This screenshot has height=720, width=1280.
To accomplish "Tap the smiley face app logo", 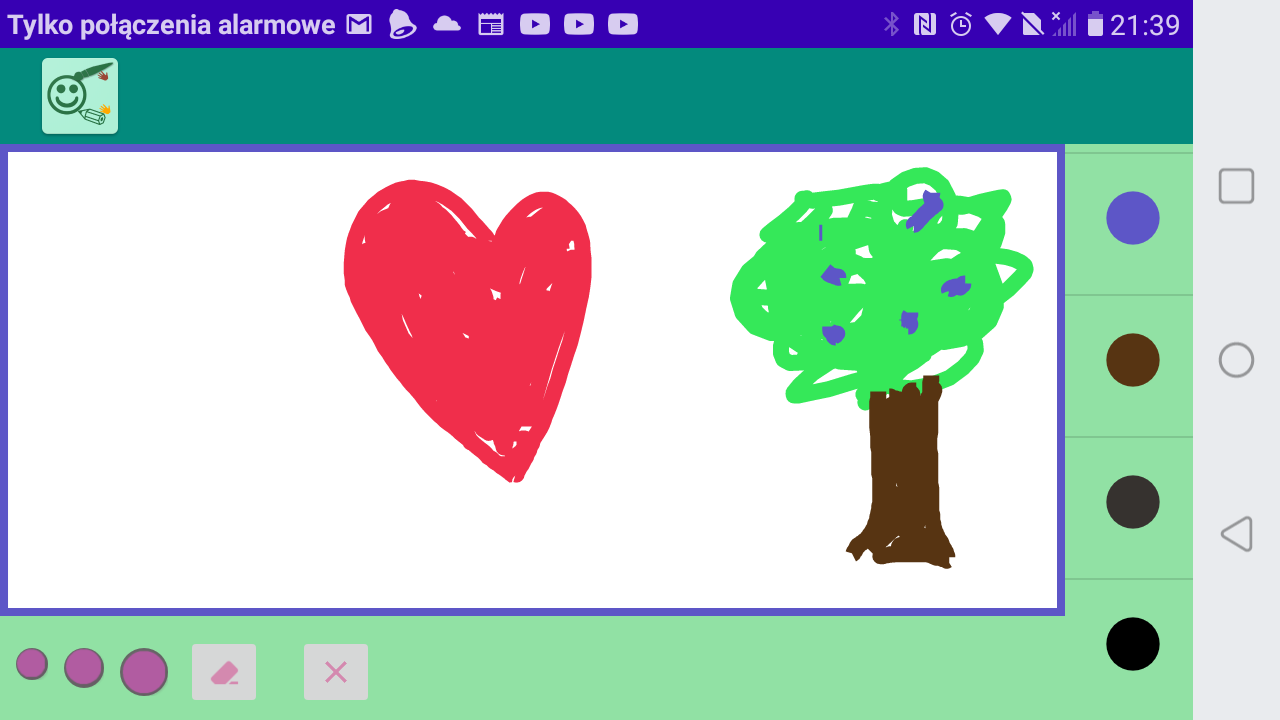I will tap(80, 96).
